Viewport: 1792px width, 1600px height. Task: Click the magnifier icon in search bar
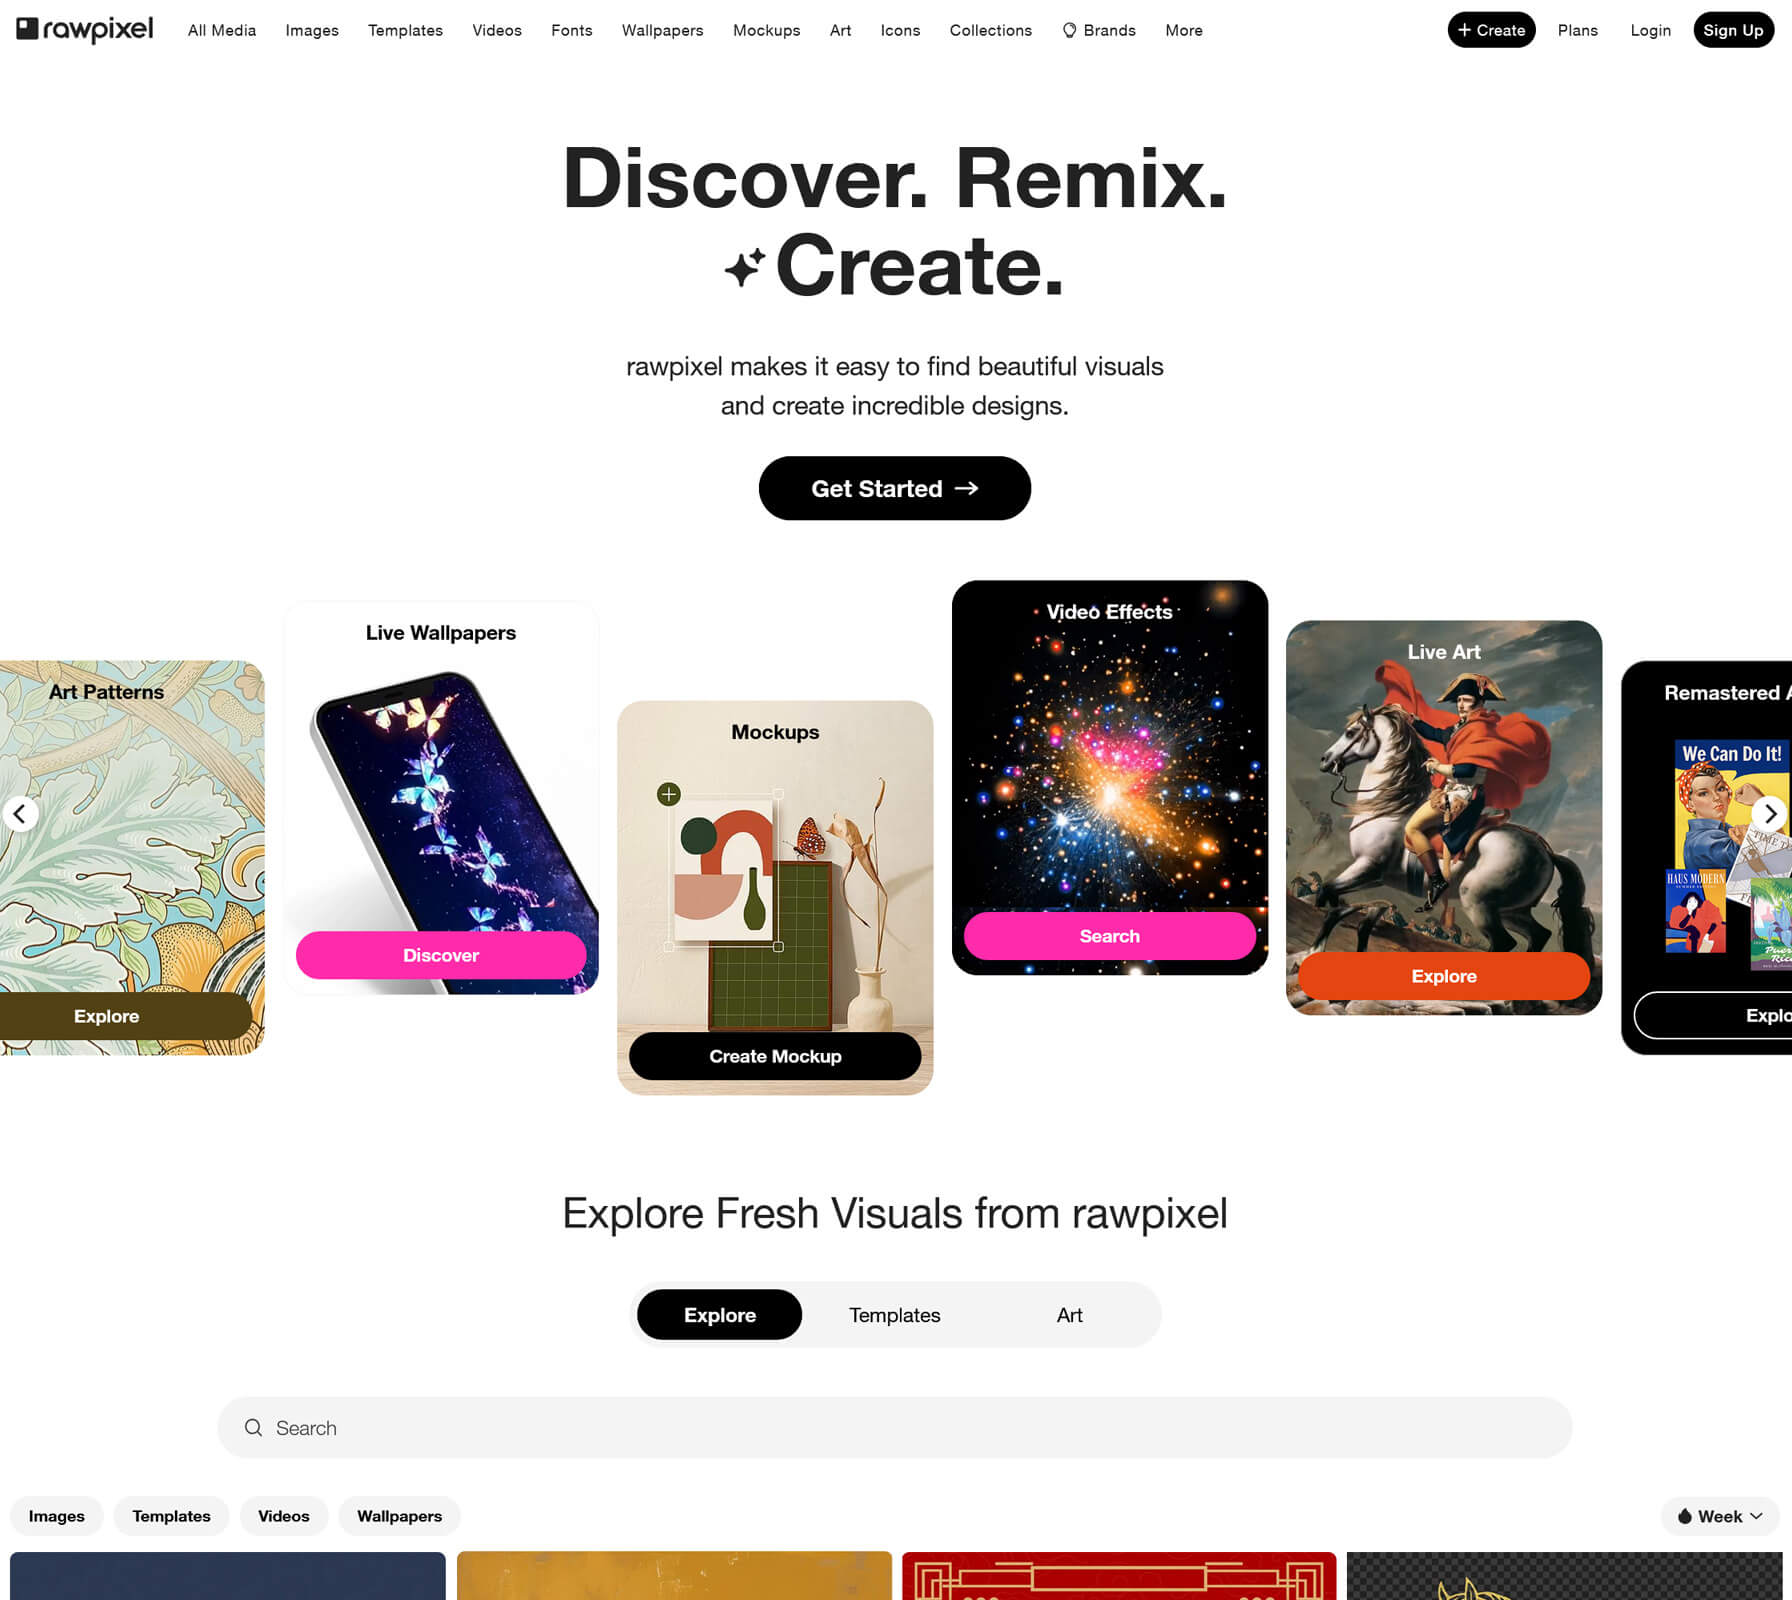pos(254,1428)
